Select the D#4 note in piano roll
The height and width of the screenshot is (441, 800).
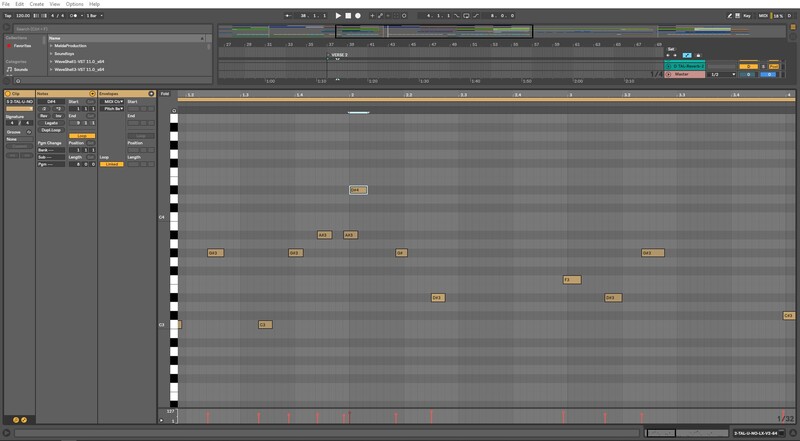[358, 190]
